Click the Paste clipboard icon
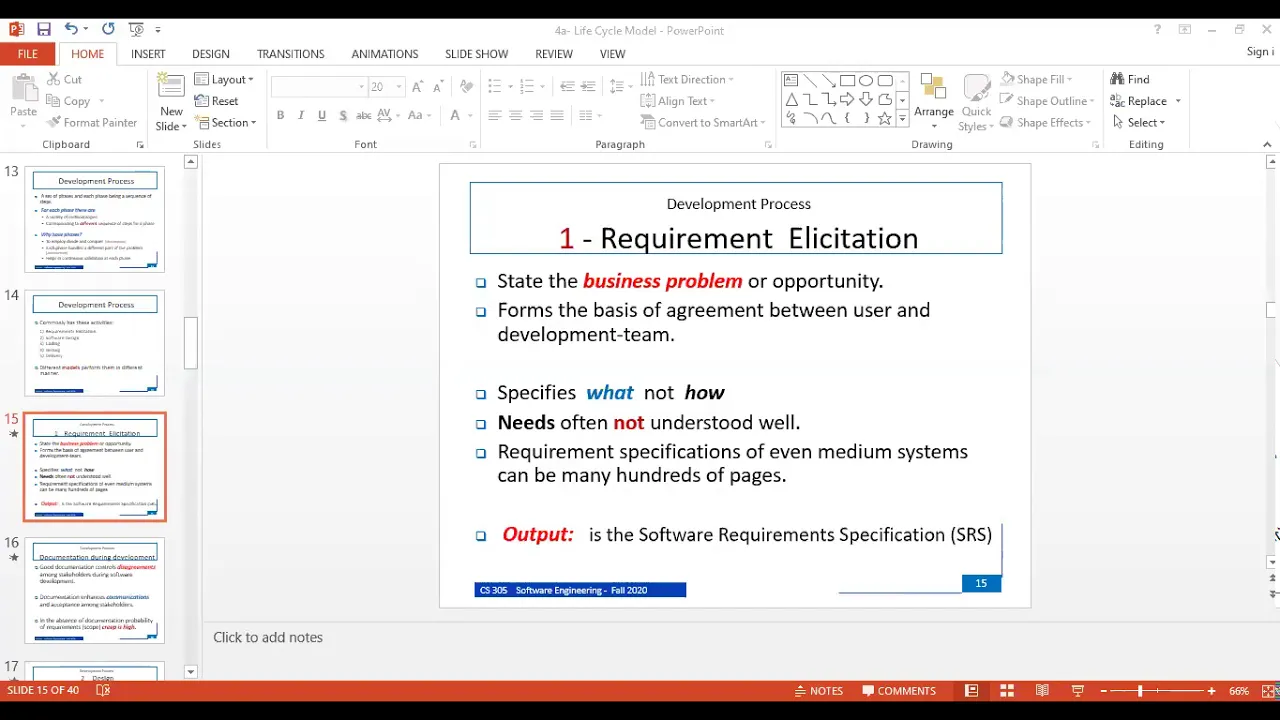This screenshot has height=720, width=1280. (23, 88)
